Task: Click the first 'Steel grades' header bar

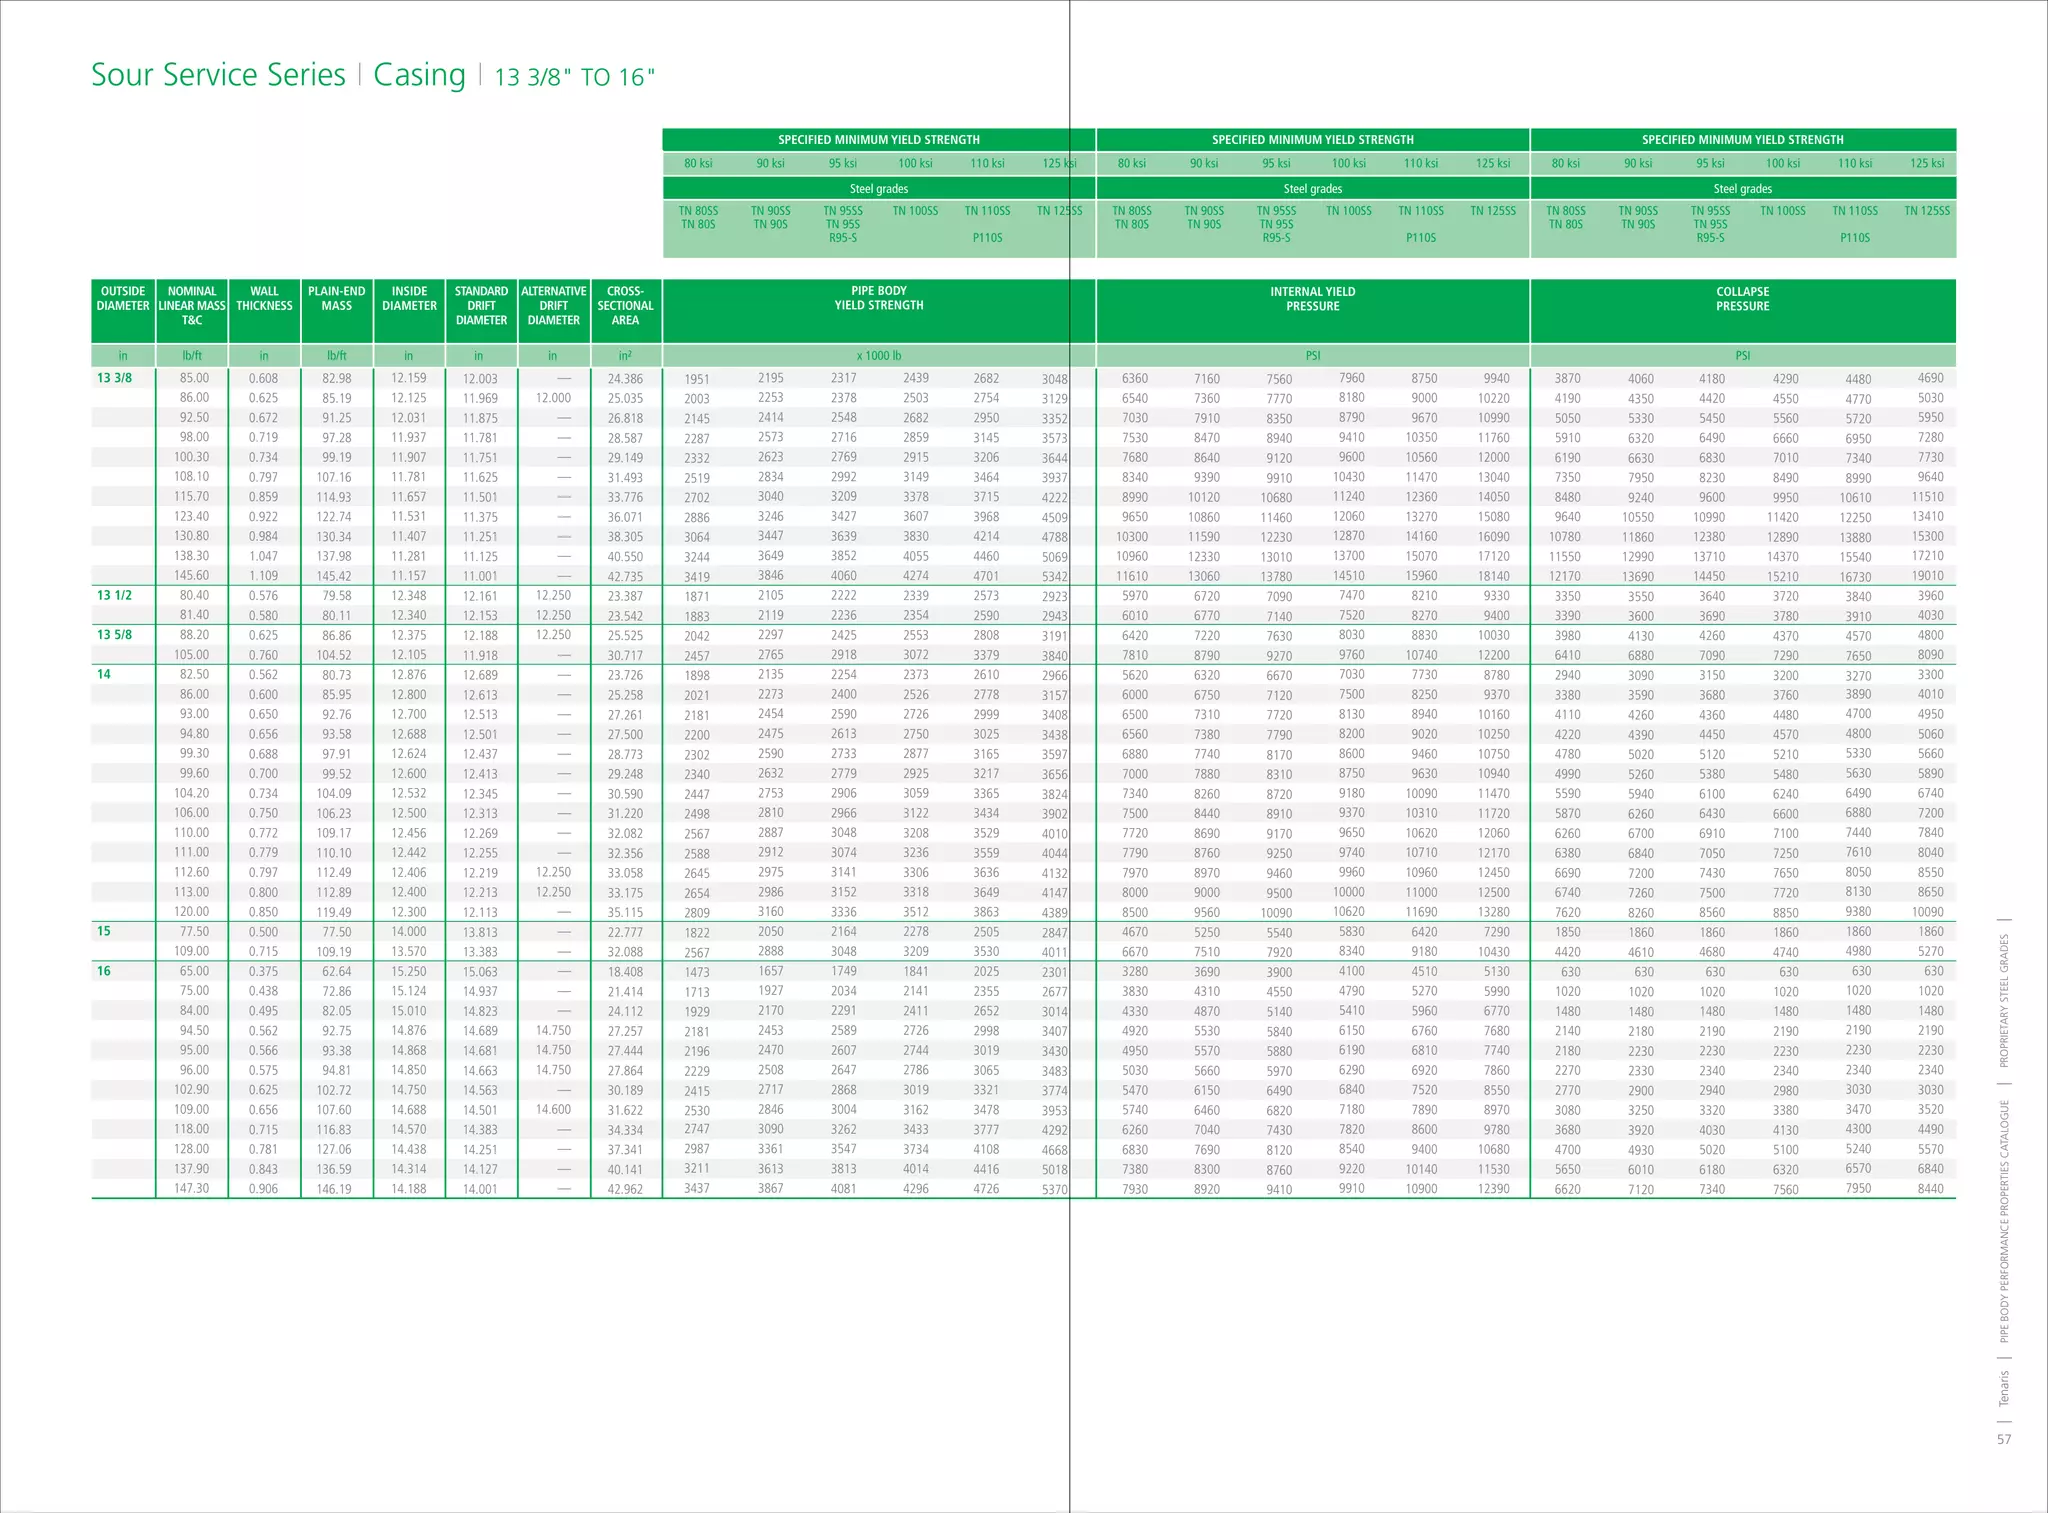Action: click(x=878, y=189)
